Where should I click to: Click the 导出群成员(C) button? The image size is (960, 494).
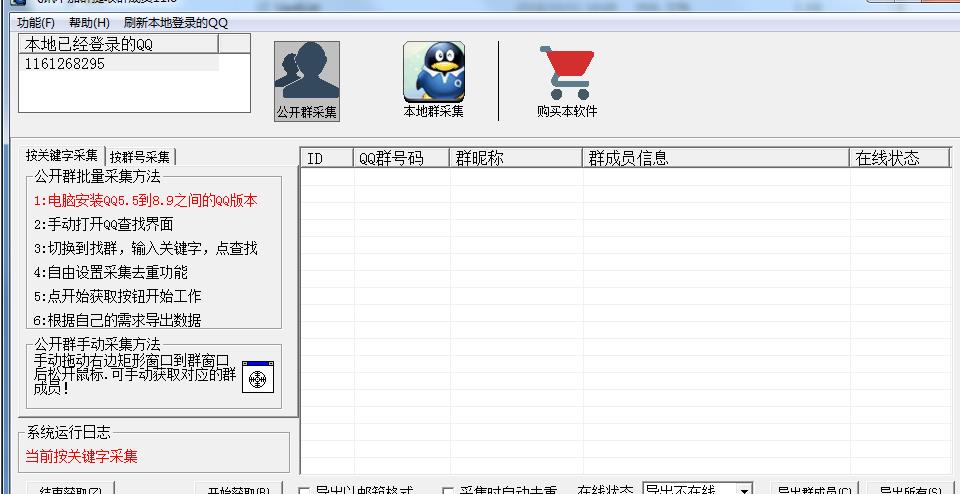click(x=814, y=490)
